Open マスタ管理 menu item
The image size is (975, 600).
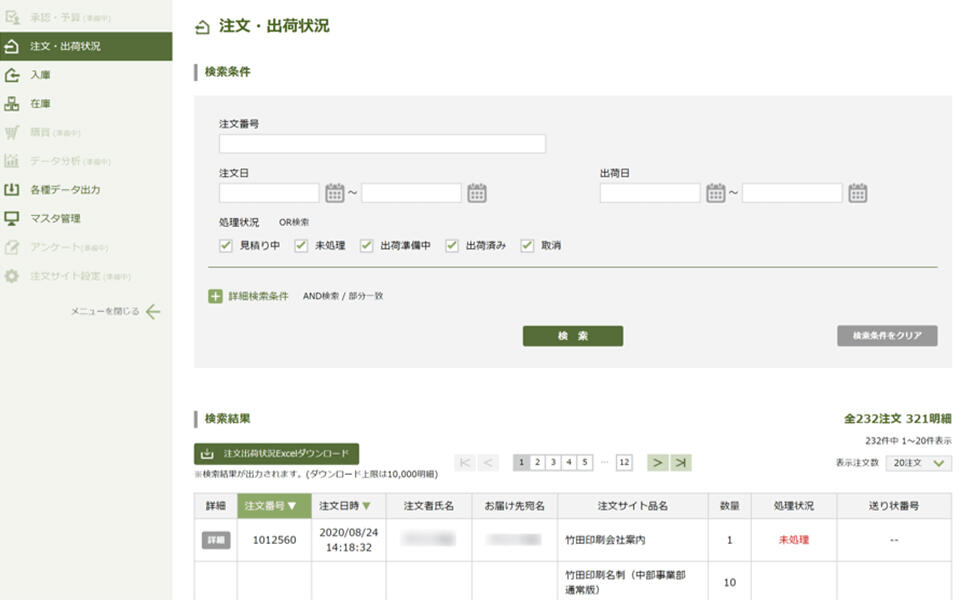[x=55, y=218]
